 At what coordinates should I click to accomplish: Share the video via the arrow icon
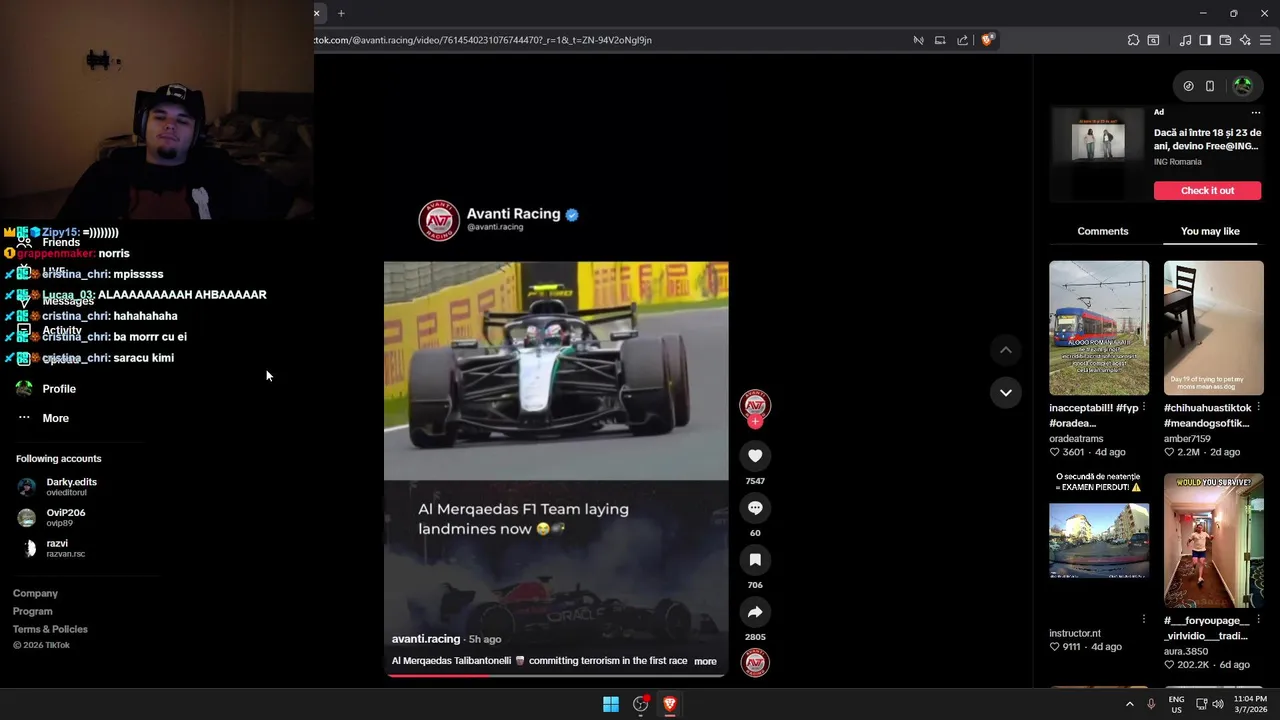tap(755, 612)
